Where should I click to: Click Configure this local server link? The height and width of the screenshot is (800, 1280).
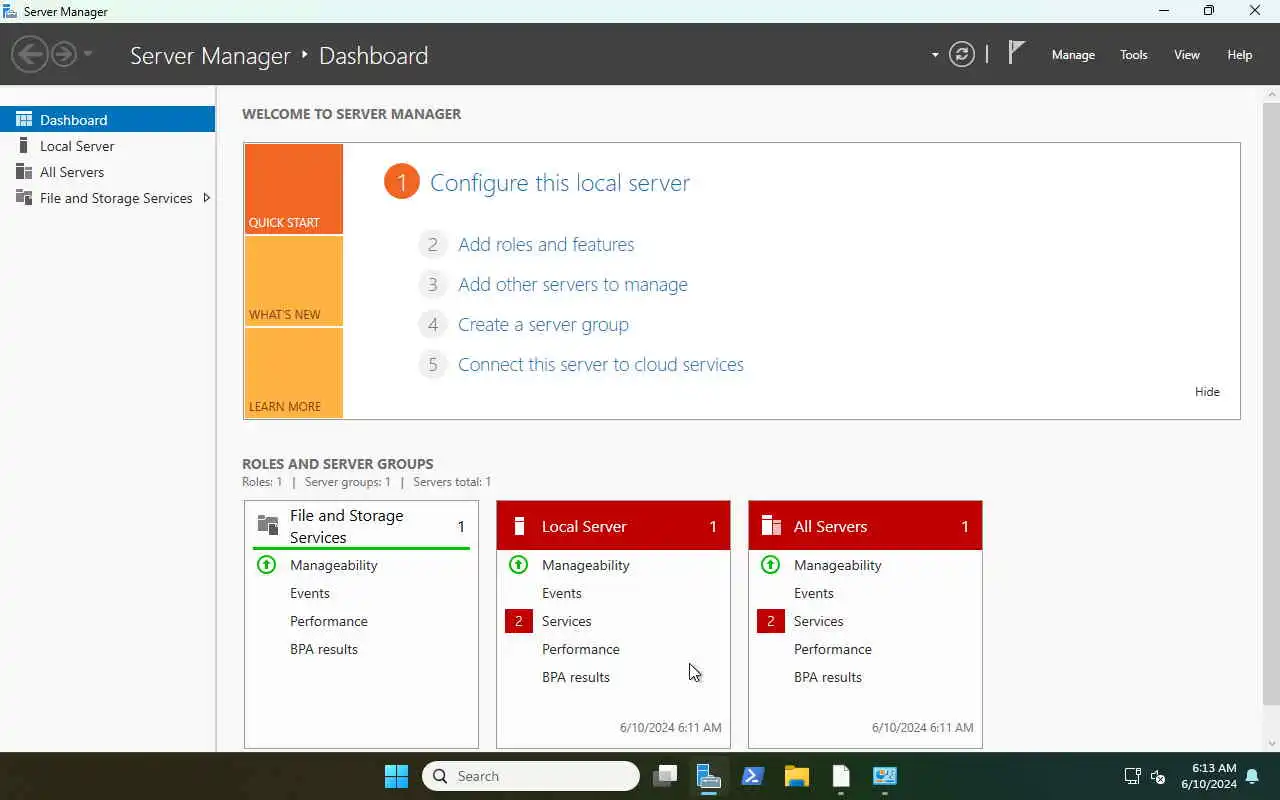click(560, 182)
